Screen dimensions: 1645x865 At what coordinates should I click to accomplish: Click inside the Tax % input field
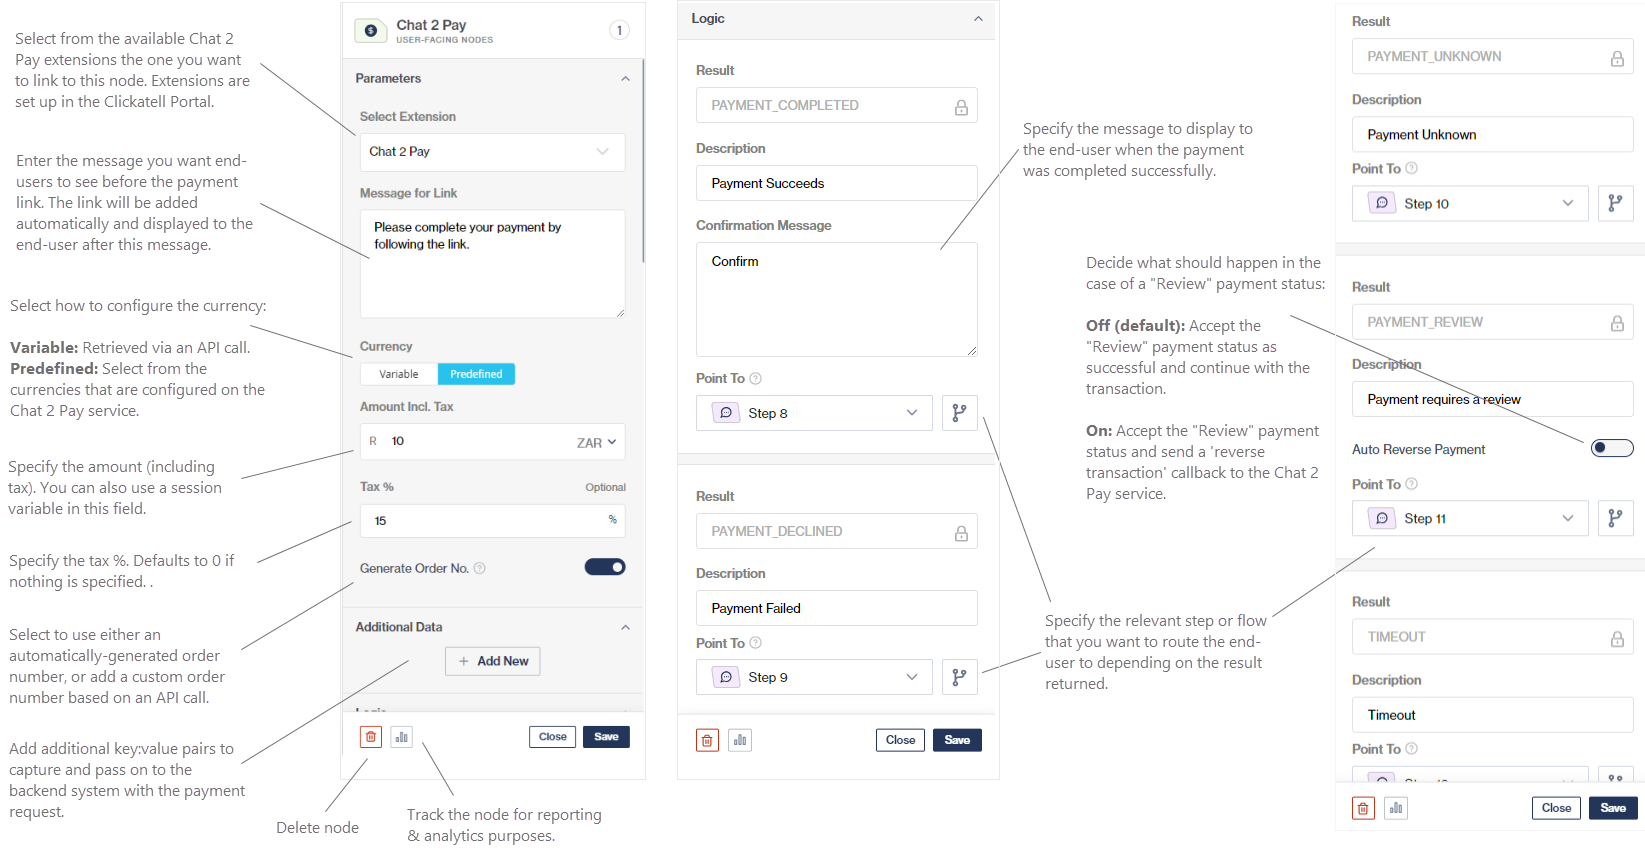[492, 520]
